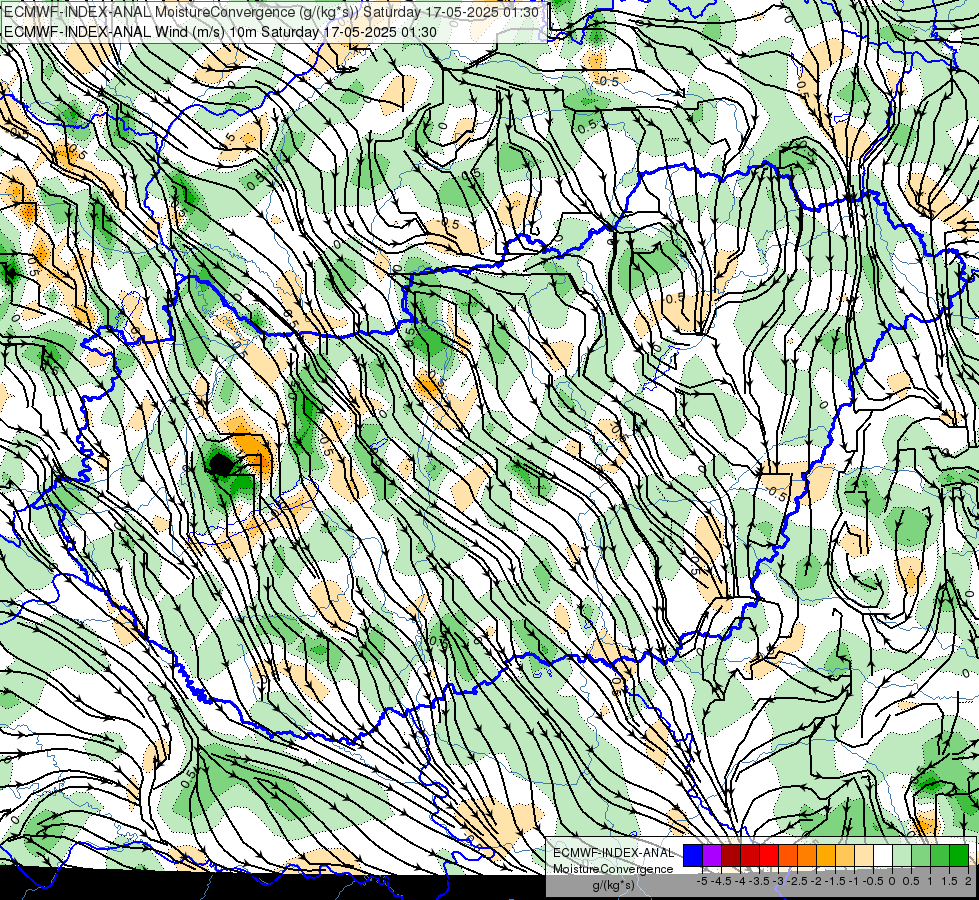The width and height of the screenshot is (979, 900).
Task: Pick the palest green swatch between 0 and 0.5
Action: click(x=902, y=856)
